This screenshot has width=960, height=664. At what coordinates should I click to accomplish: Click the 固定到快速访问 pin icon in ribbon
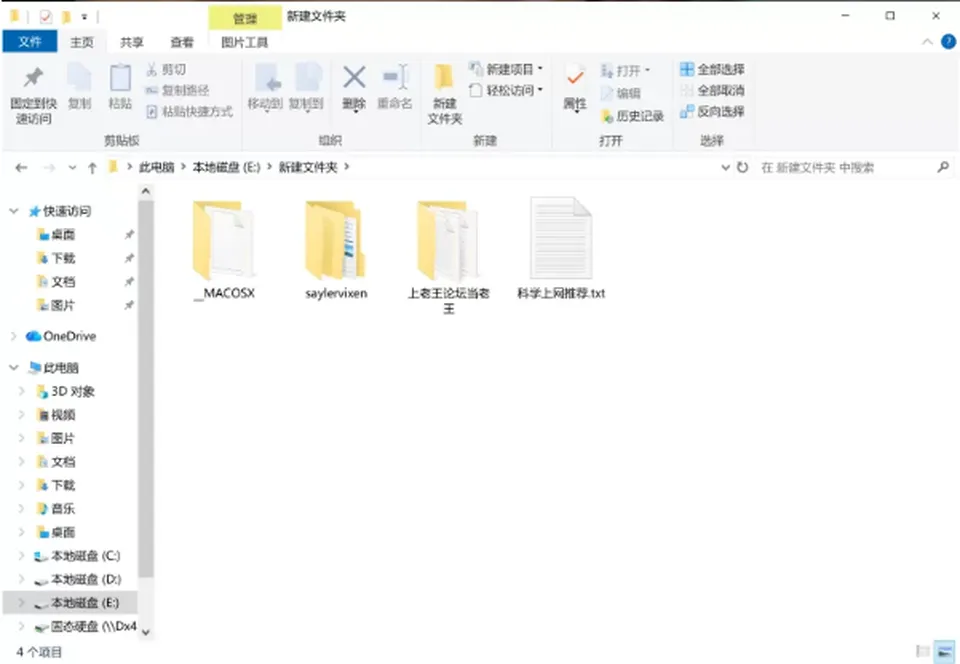pos(33,78)
